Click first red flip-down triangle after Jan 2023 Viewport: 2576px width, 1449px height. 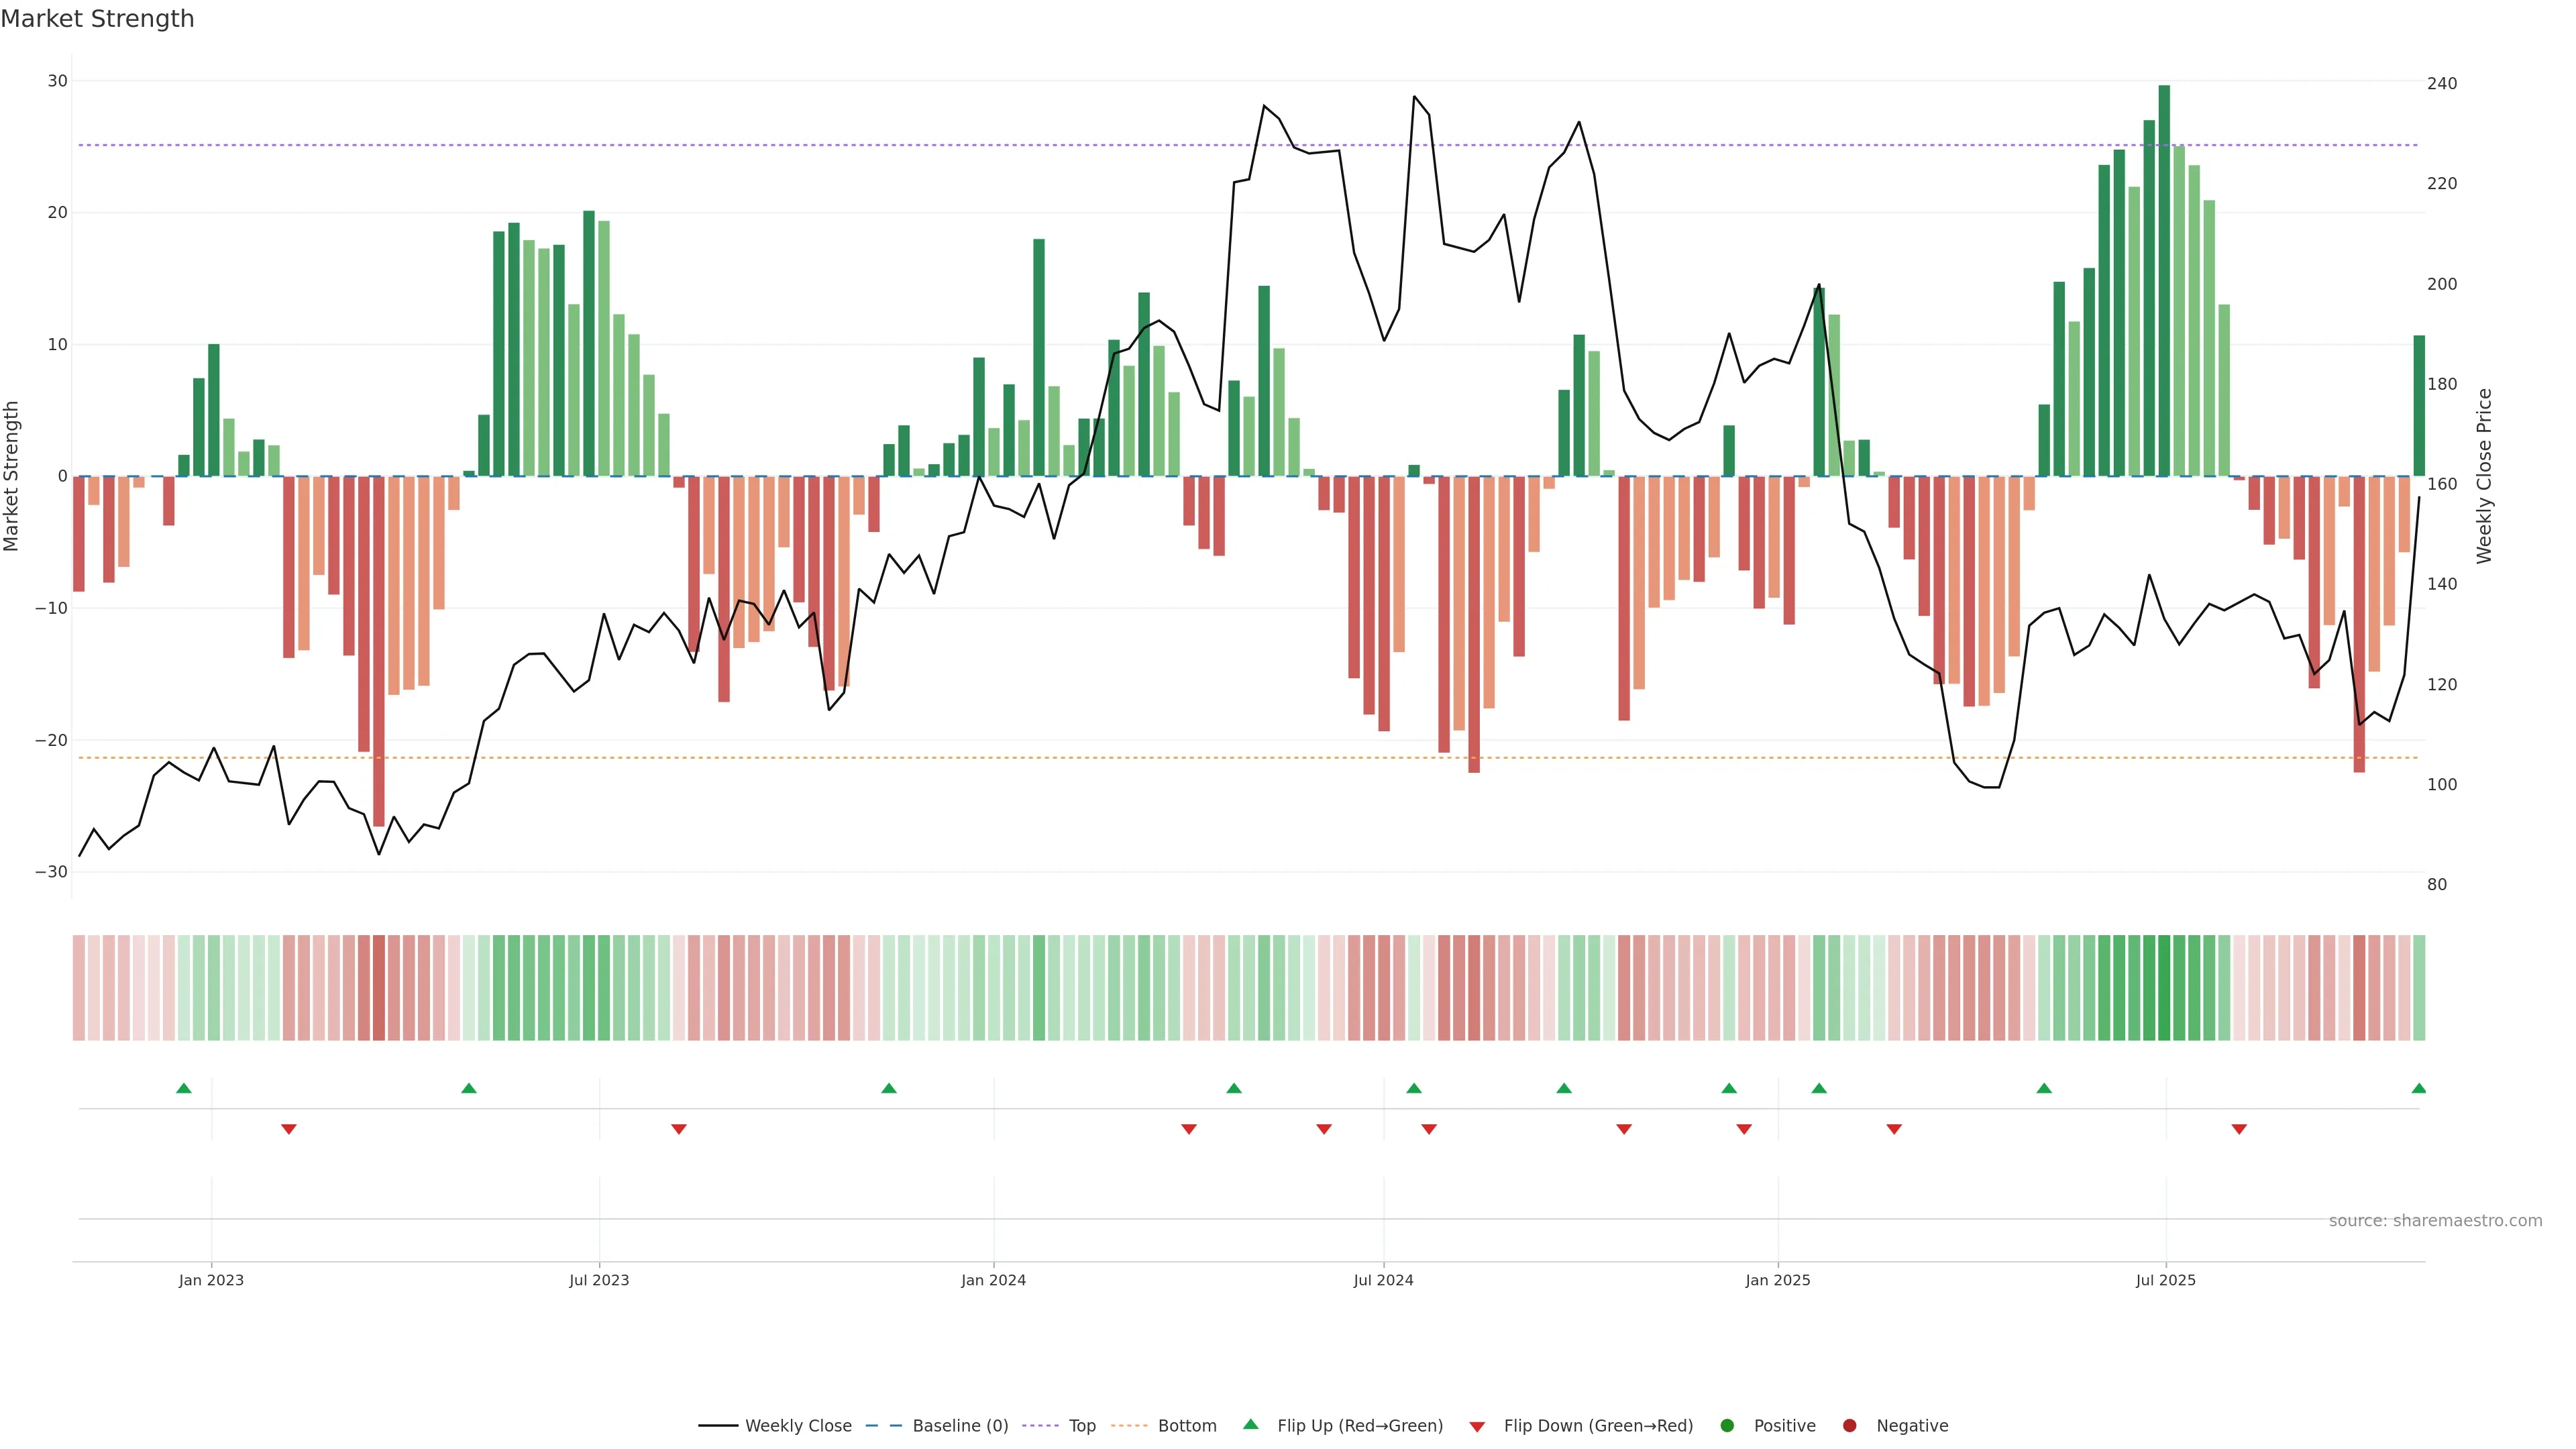[289, 1129]
